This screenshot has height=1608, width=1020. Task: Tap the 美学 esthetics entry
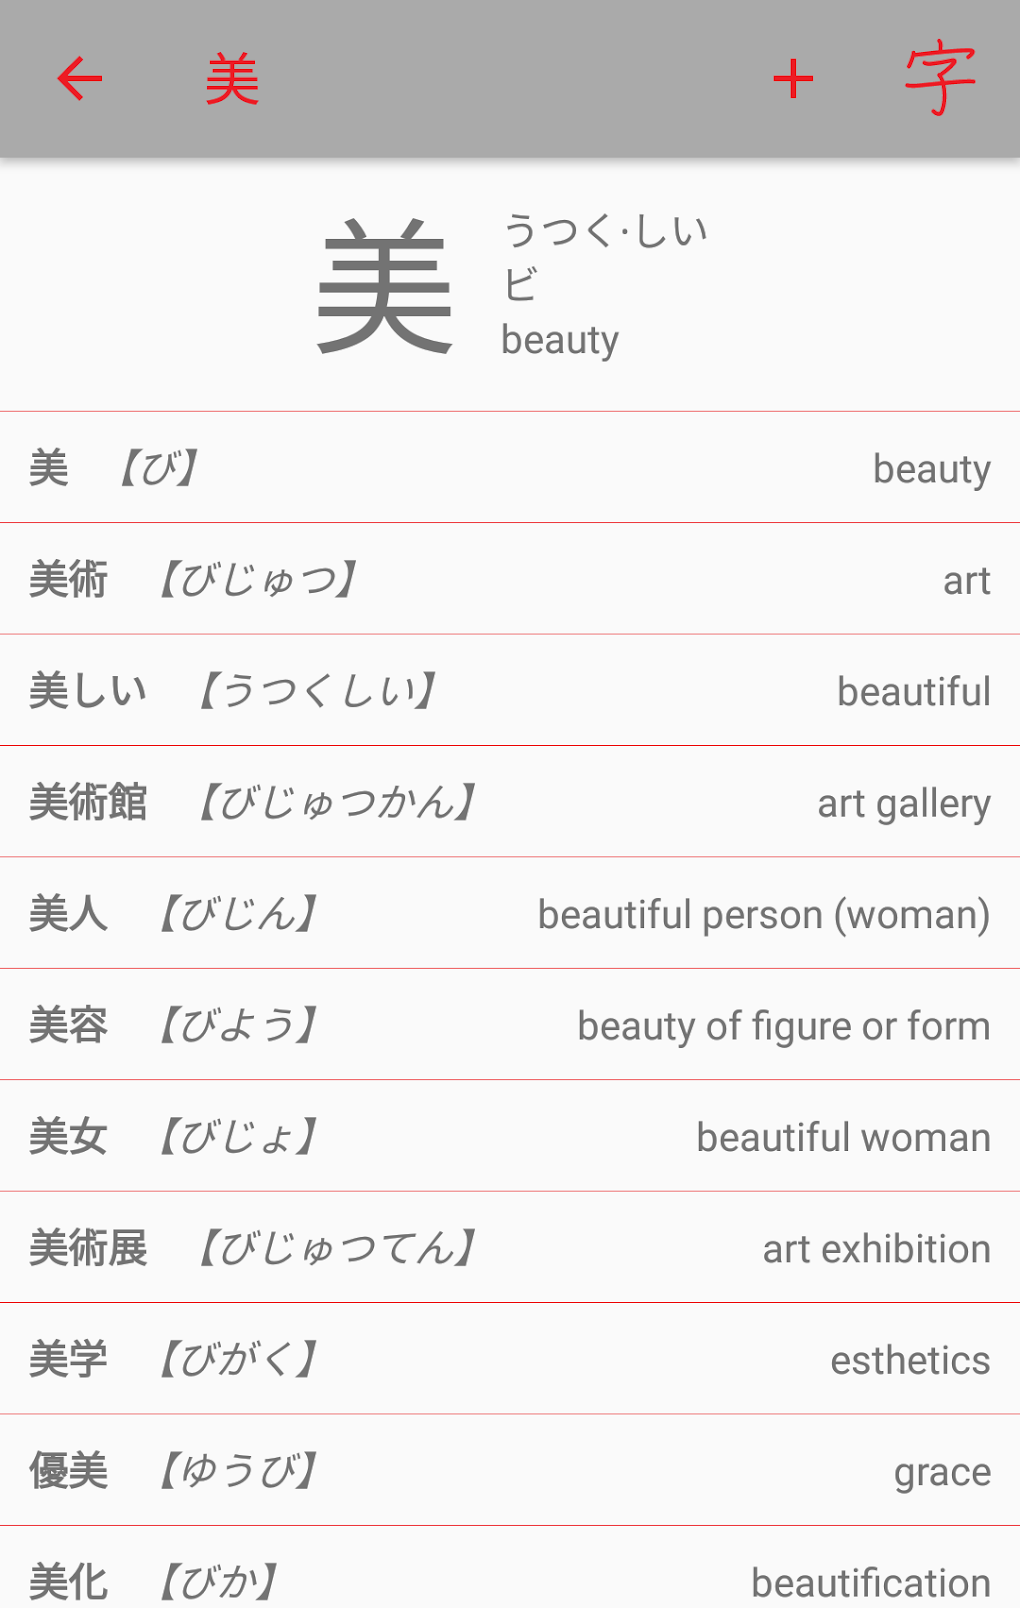click(510, 1360)
